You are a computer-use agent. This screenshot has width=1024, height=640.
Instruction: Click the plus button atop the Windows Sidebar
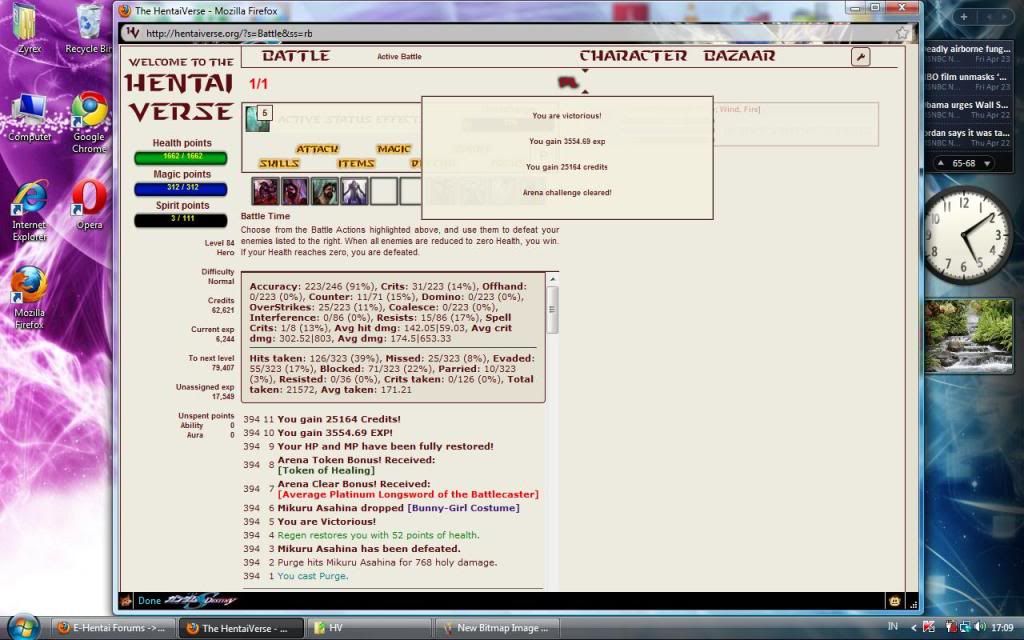pyautogui.click(x=963, y=17)
